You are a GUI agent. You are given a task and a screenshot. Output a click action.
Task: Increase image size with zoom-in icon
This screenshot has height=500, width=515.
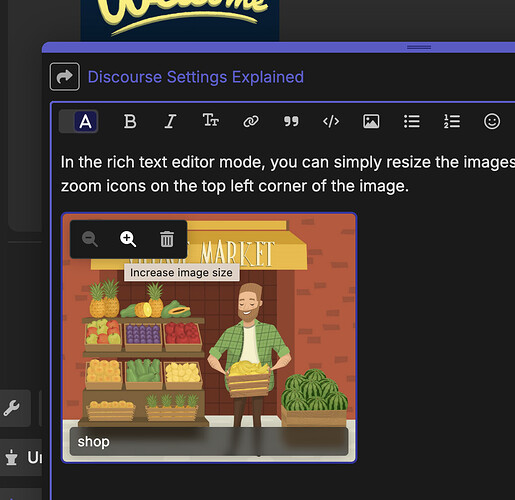pos(128,239)
